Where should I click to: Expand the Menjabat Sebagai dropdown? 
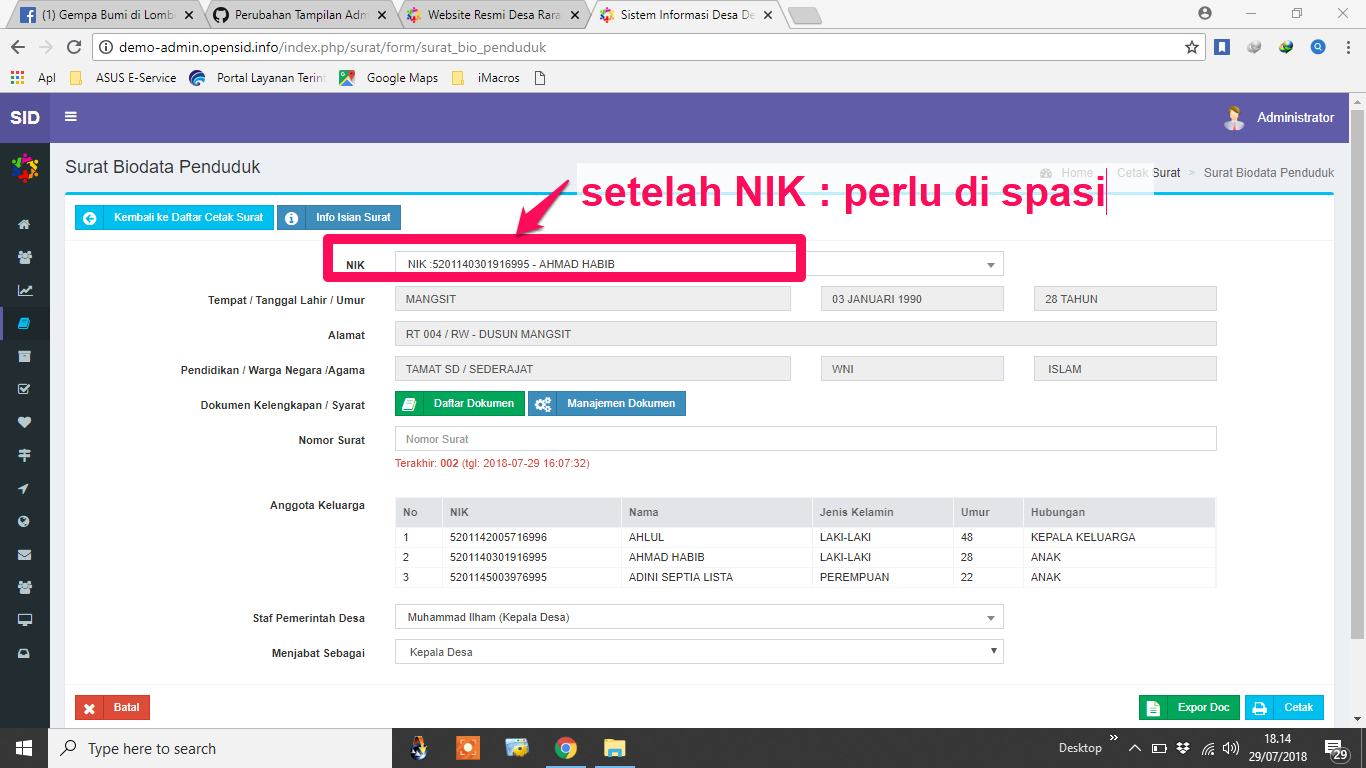[x=992, y=651]
